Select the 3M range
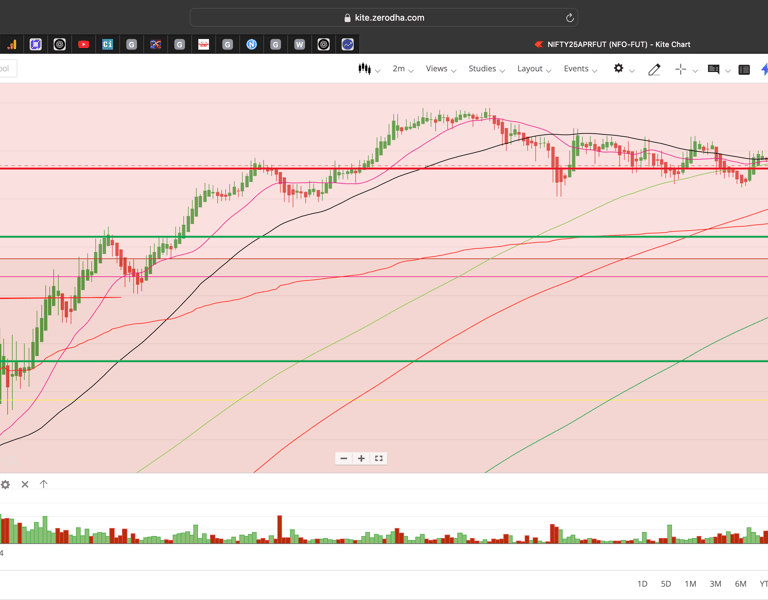The image size is (768, 600). point(715,584)
